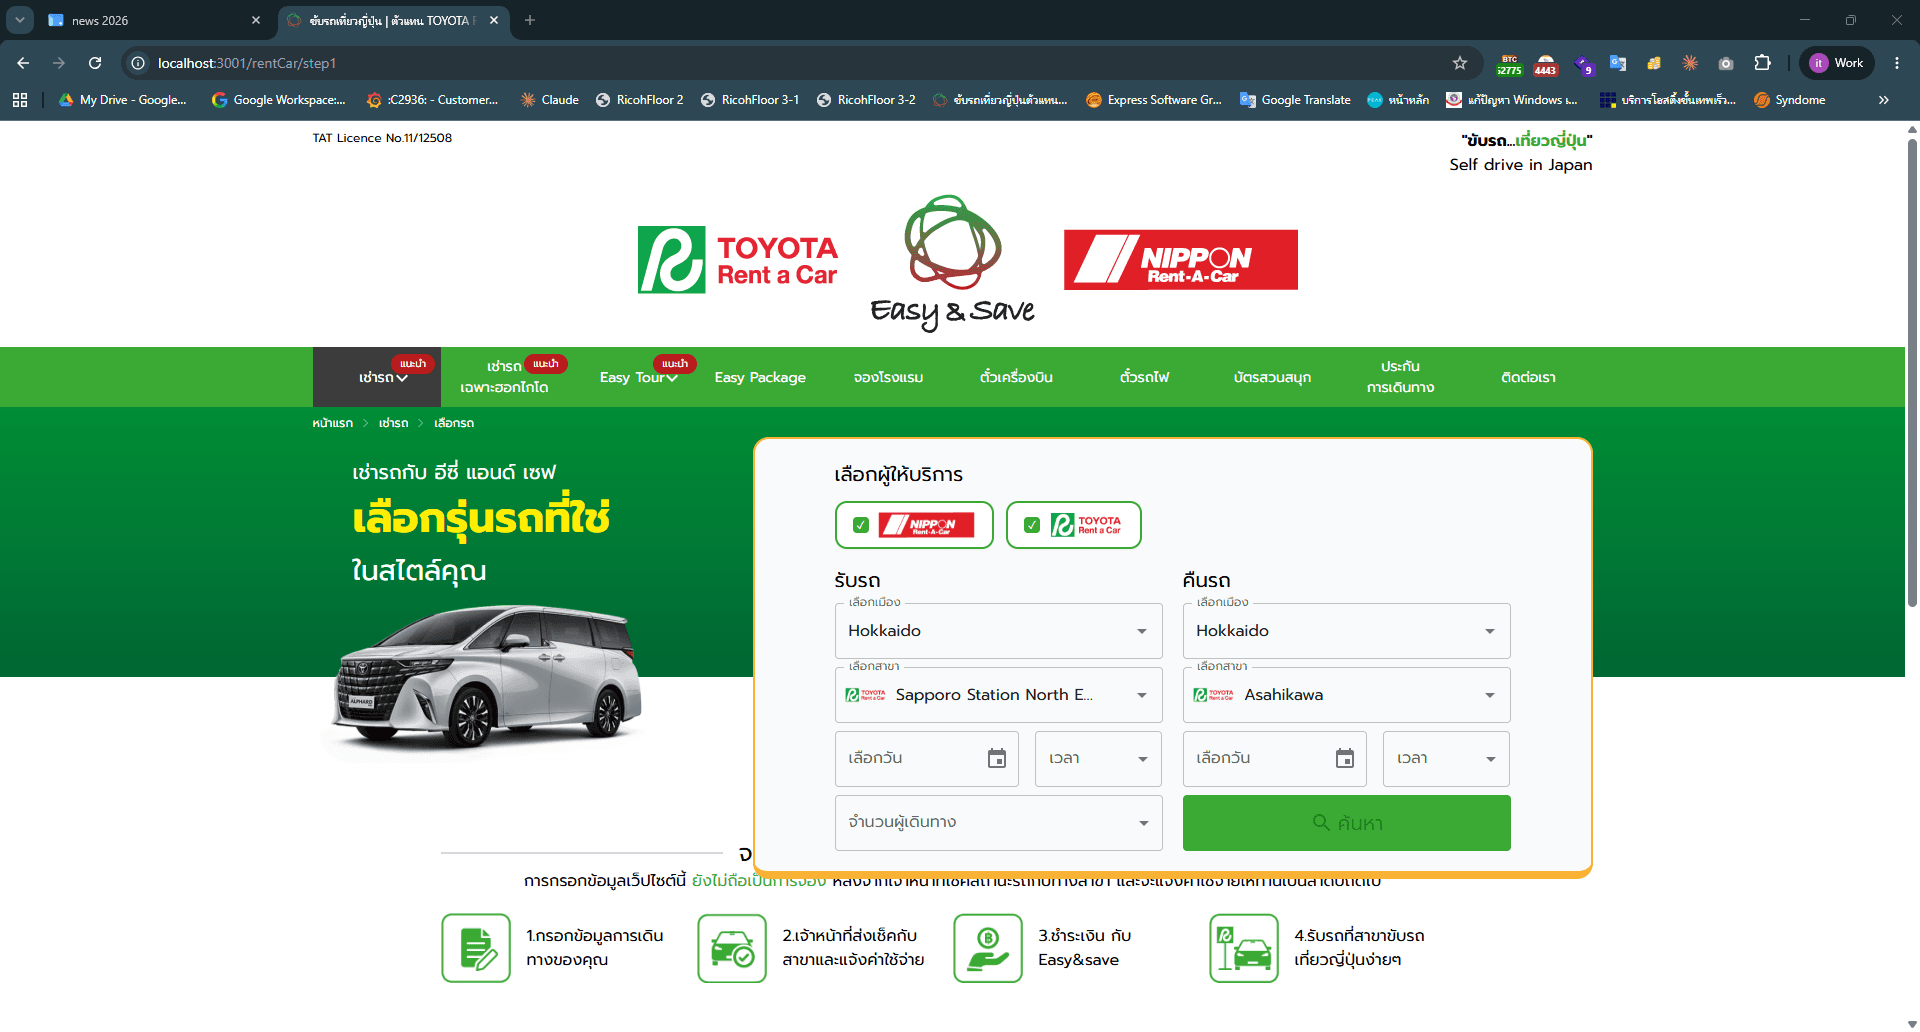
Task: Open the return date calendar icon
Action: point(1345,759)
